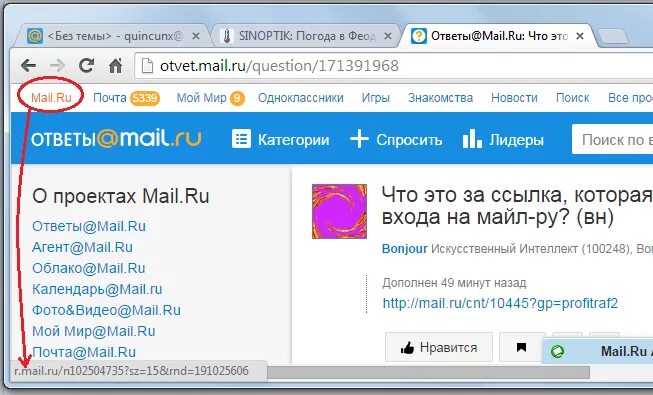The width and height of the screenshot is (653, 395).
Task: Click the bookmark flag button
Action: (x=522, y=347)
